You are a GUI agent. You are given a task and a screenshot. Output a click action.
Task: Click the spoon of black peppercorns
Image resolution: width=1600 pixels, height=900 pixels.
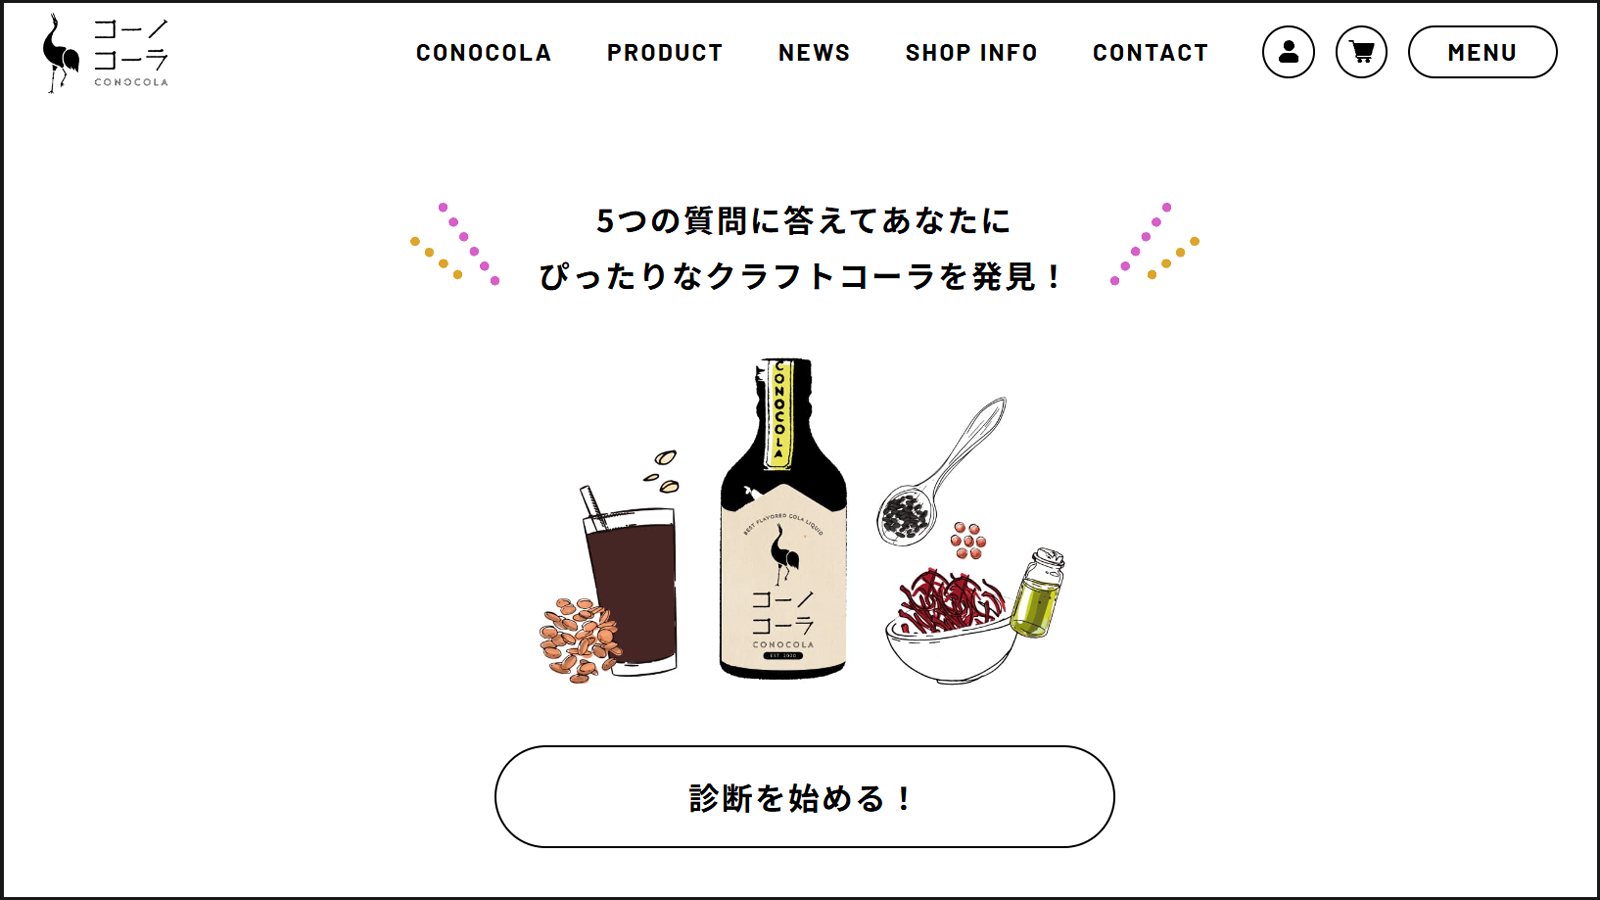[940, 472]
